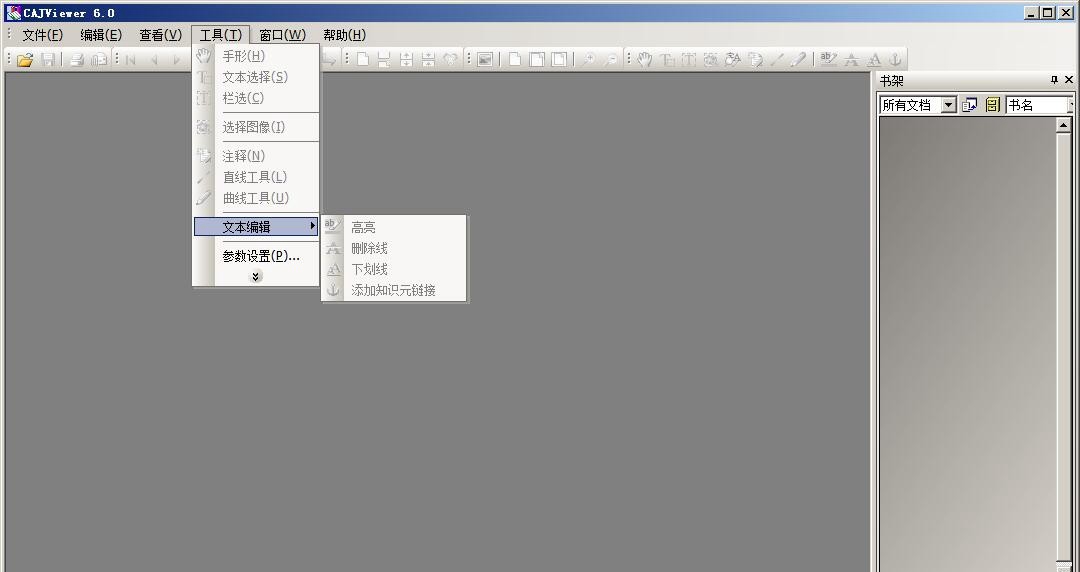
Task: Select 高亮 in the submenu
Action: (x=394, y=227)
